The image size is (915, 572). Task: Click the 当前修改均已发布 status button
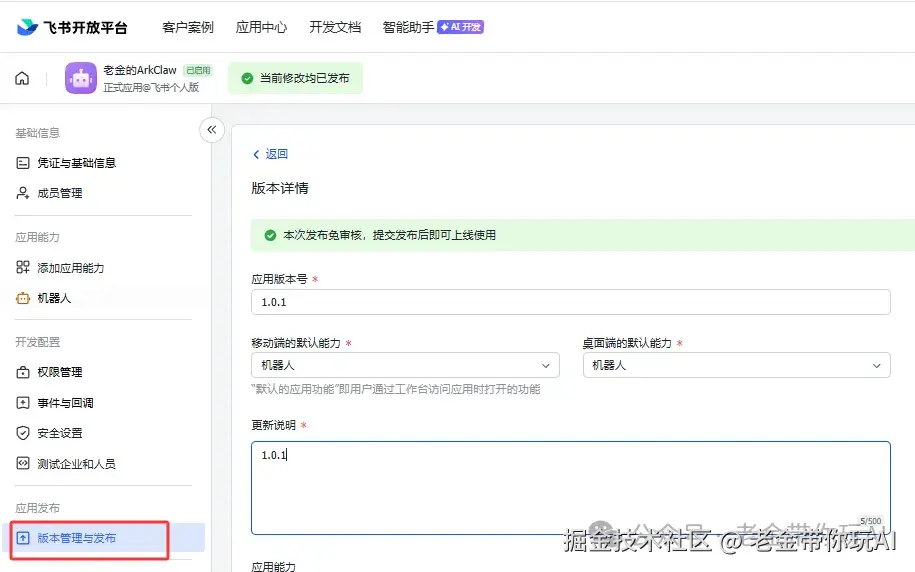pos(295,78)
